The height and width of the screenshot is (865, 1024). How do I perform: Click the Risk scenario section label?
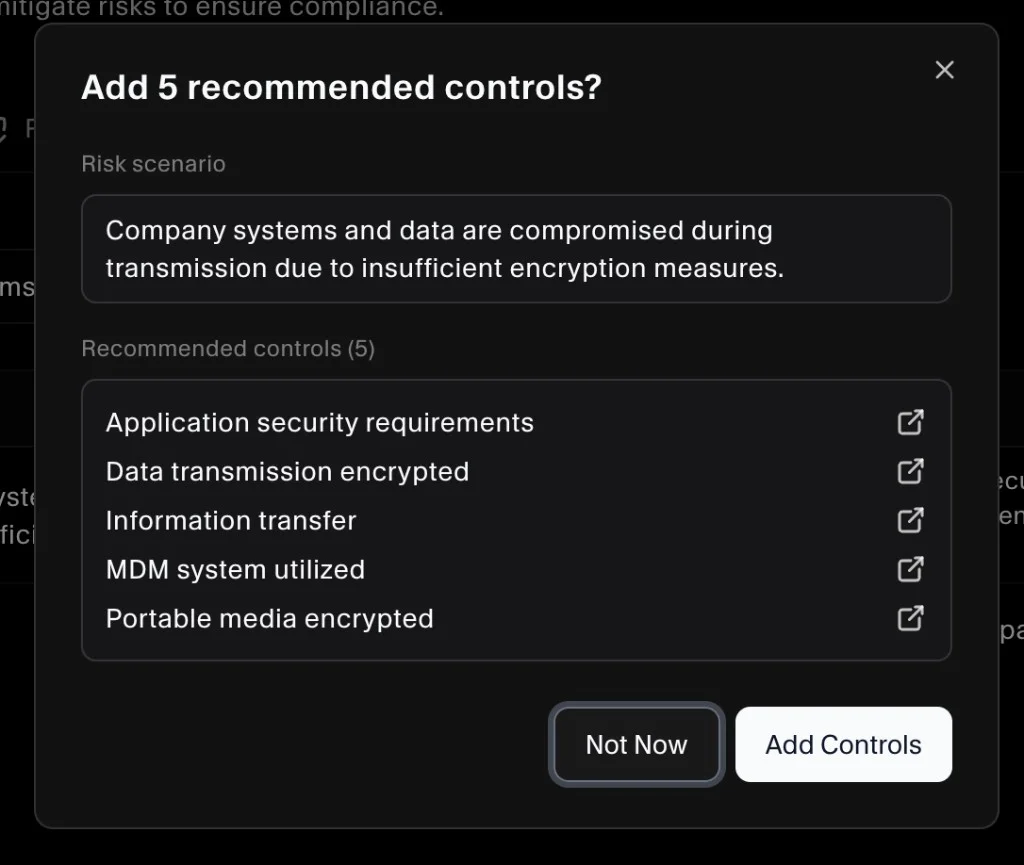[153, 163]
